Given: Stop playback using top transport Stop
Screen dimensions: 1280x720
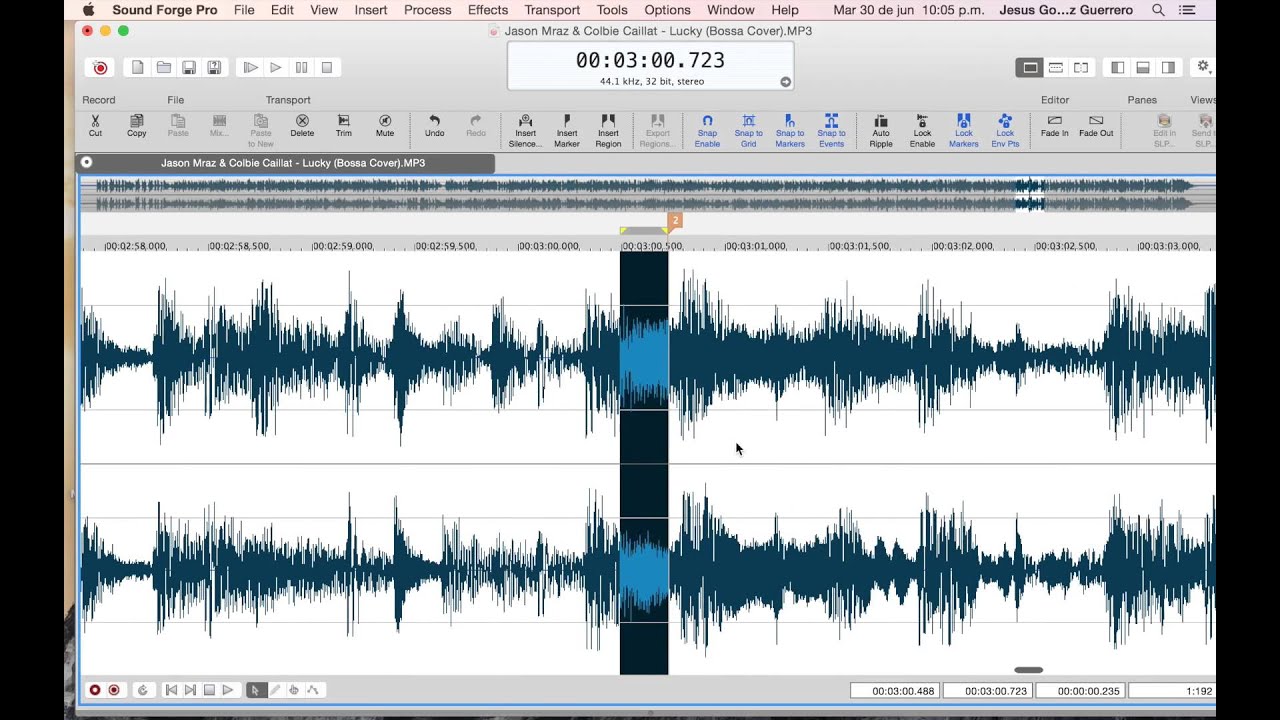Looking at the screenshot, I should click(x=327, y=68).
